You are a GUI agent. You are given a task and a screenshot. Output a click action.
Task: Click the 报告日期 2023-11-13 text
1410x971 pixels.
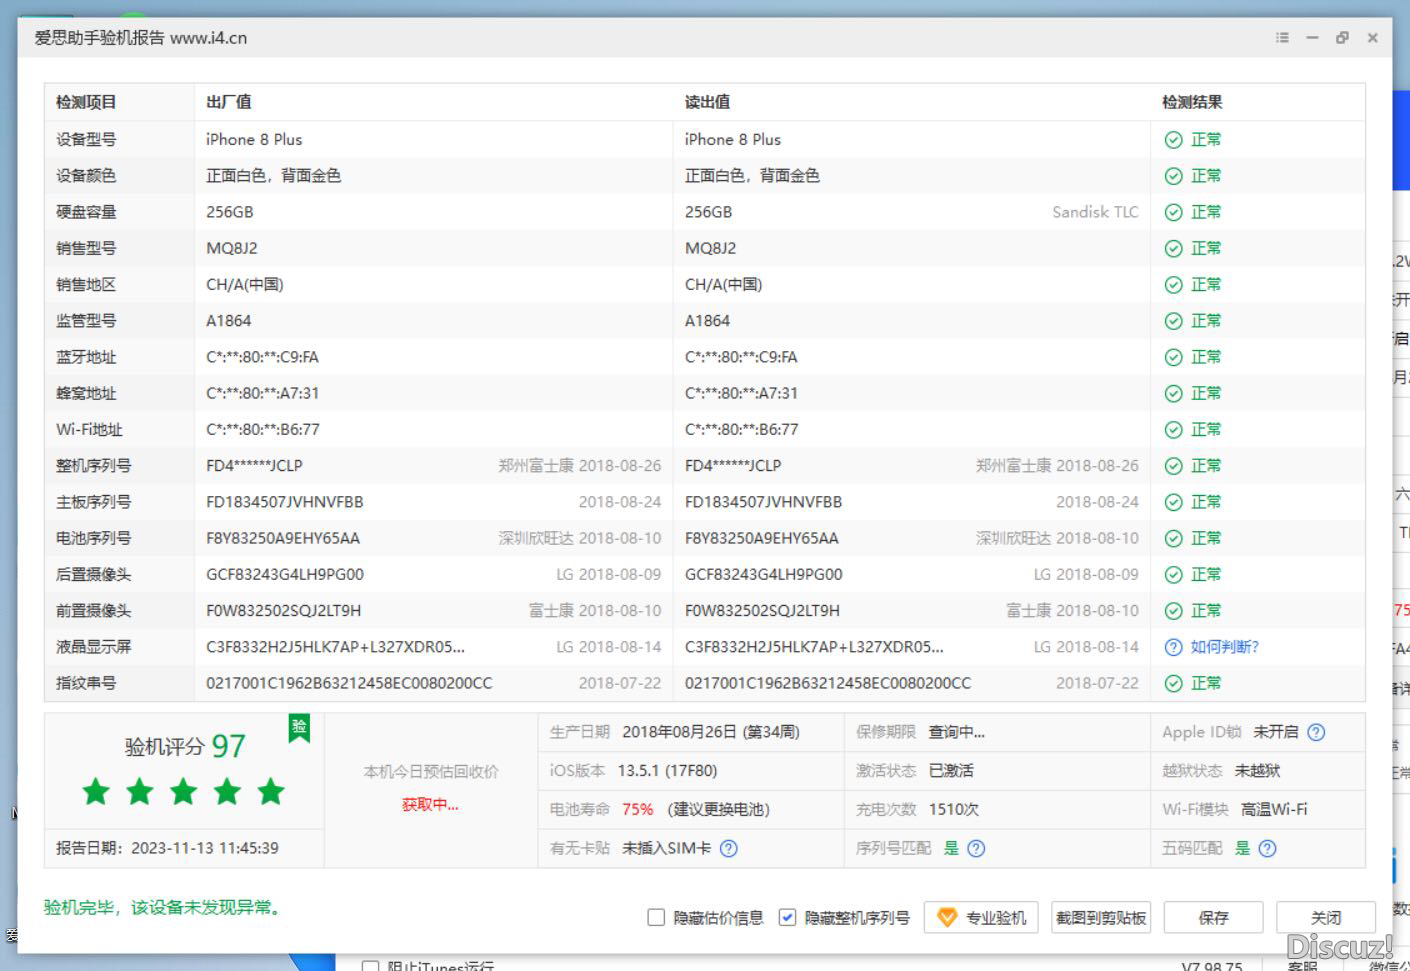point(167,848)
